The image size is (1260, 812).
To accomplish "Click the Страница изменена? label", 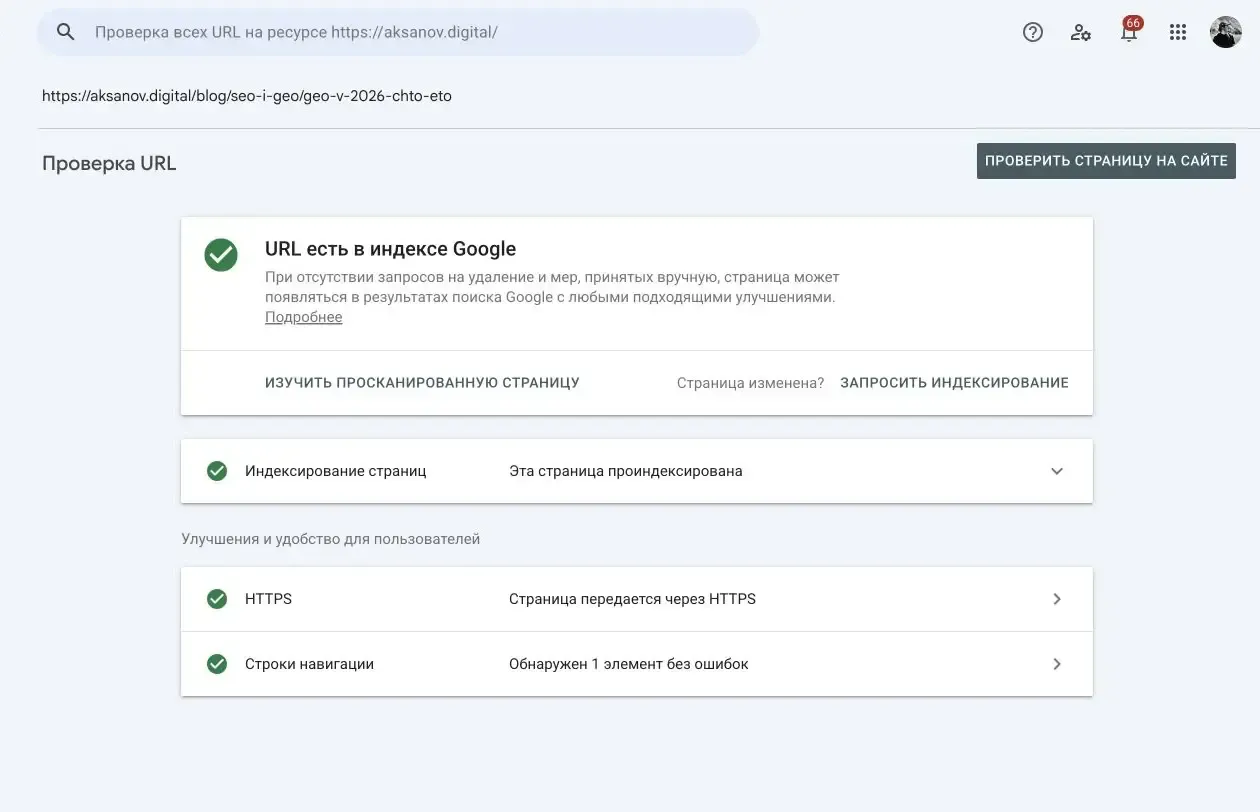I will [750, 383].
